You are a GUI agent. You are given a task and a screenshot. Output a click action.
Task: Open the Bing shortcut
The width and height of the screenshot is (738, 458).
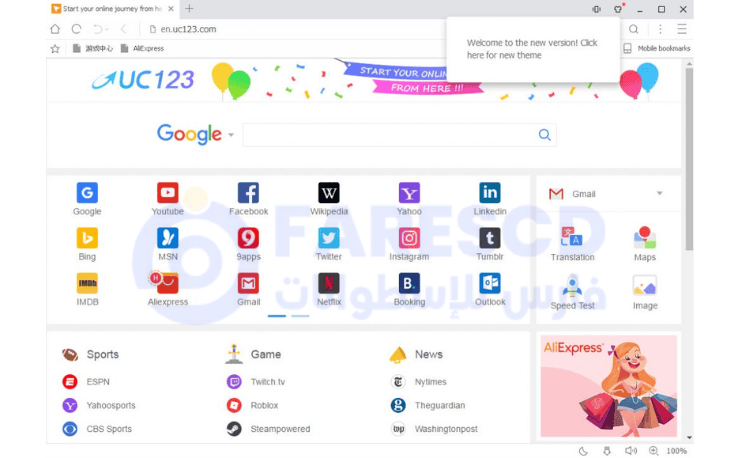pyautogui.click(x=87, y=238)
